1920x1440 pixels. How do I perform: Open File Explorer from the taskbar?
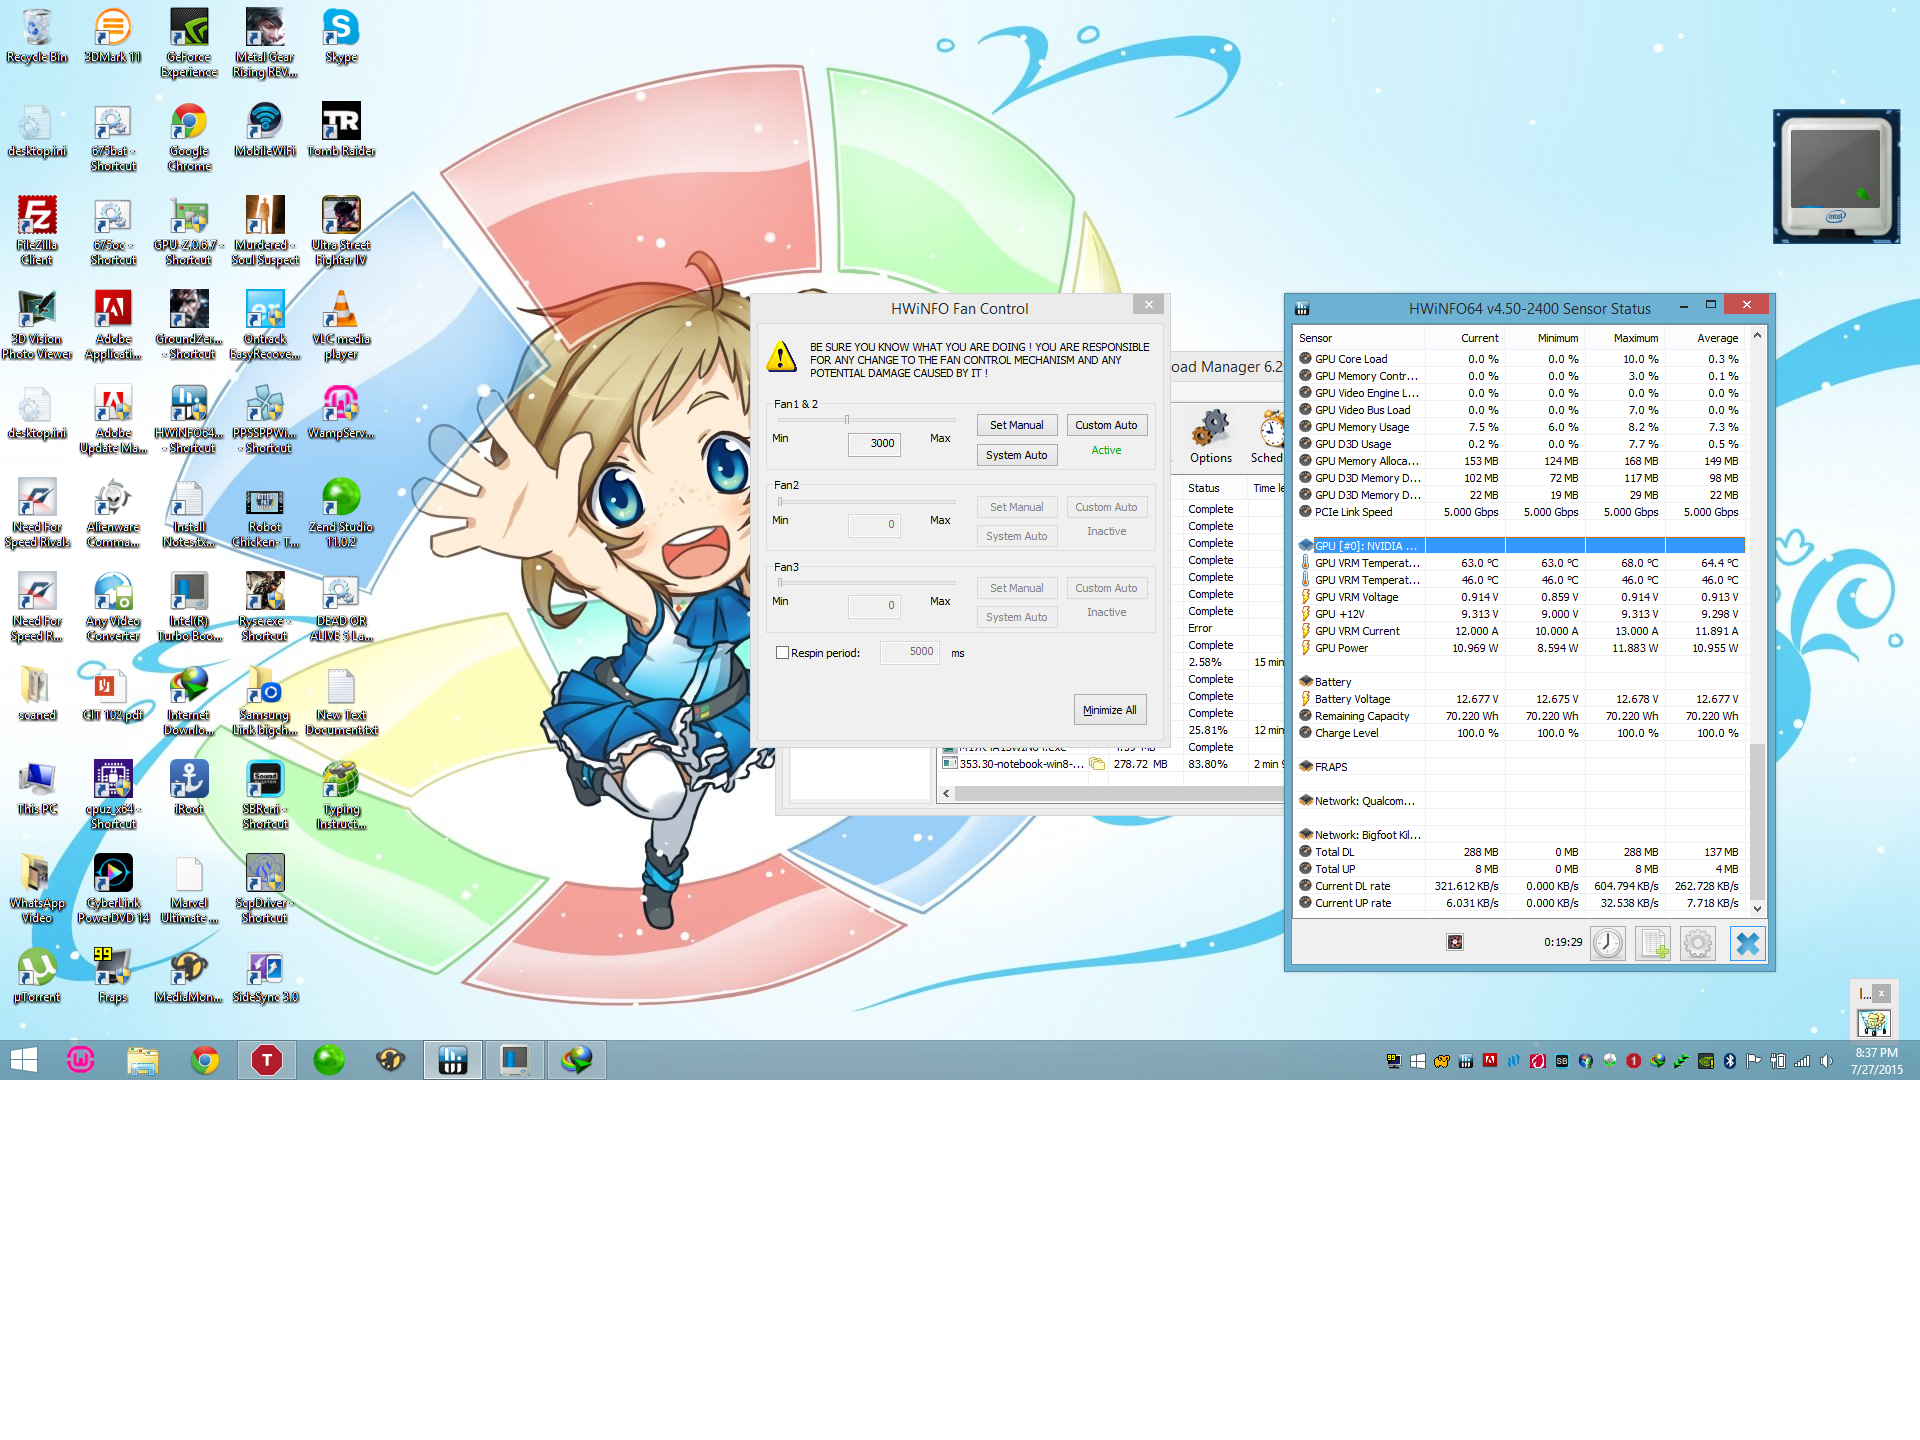143,1060
